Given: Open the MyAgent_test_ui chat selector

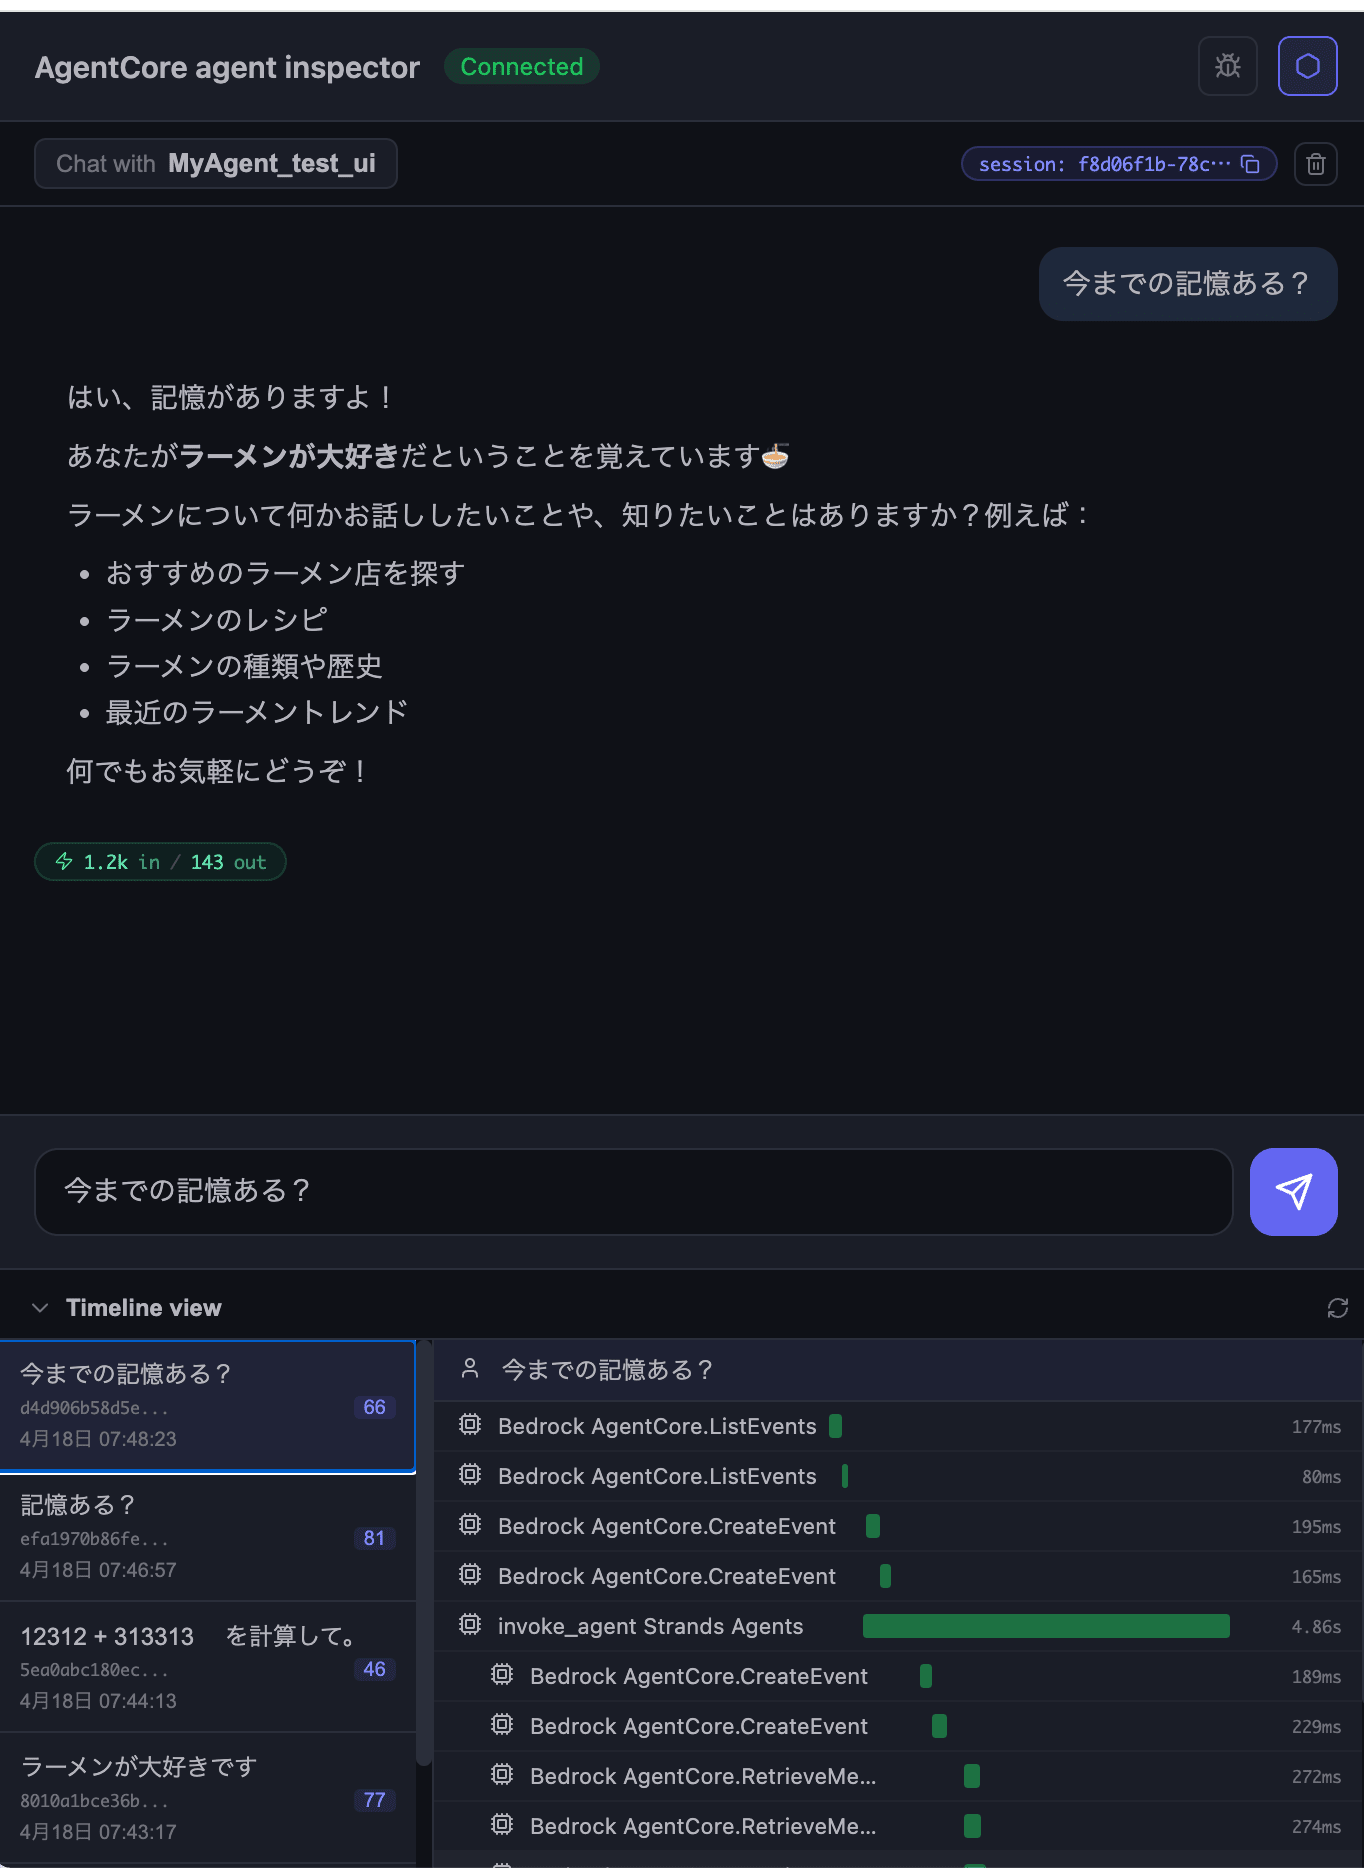Looking at the screenshot, I should [216, 164].
